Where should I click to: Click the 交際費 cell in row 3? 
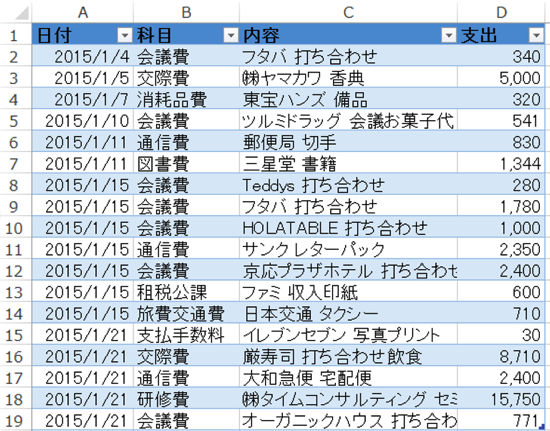coord(187,78)
